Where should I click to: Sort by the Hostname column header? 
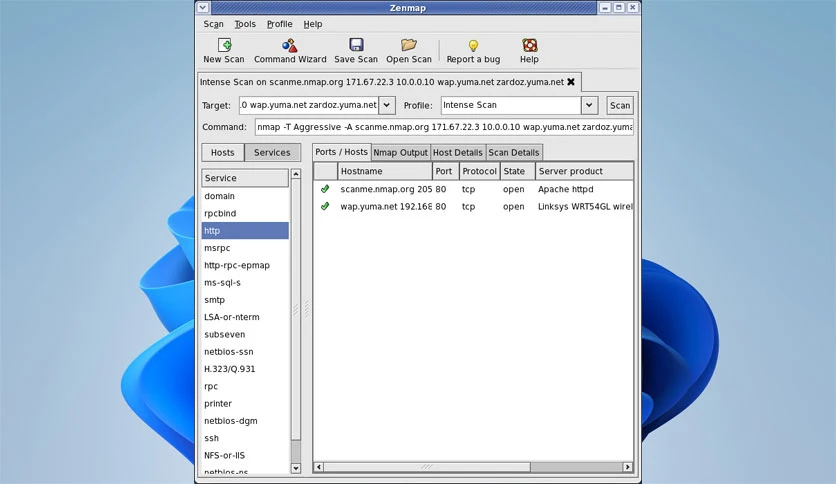coord(385,171)
